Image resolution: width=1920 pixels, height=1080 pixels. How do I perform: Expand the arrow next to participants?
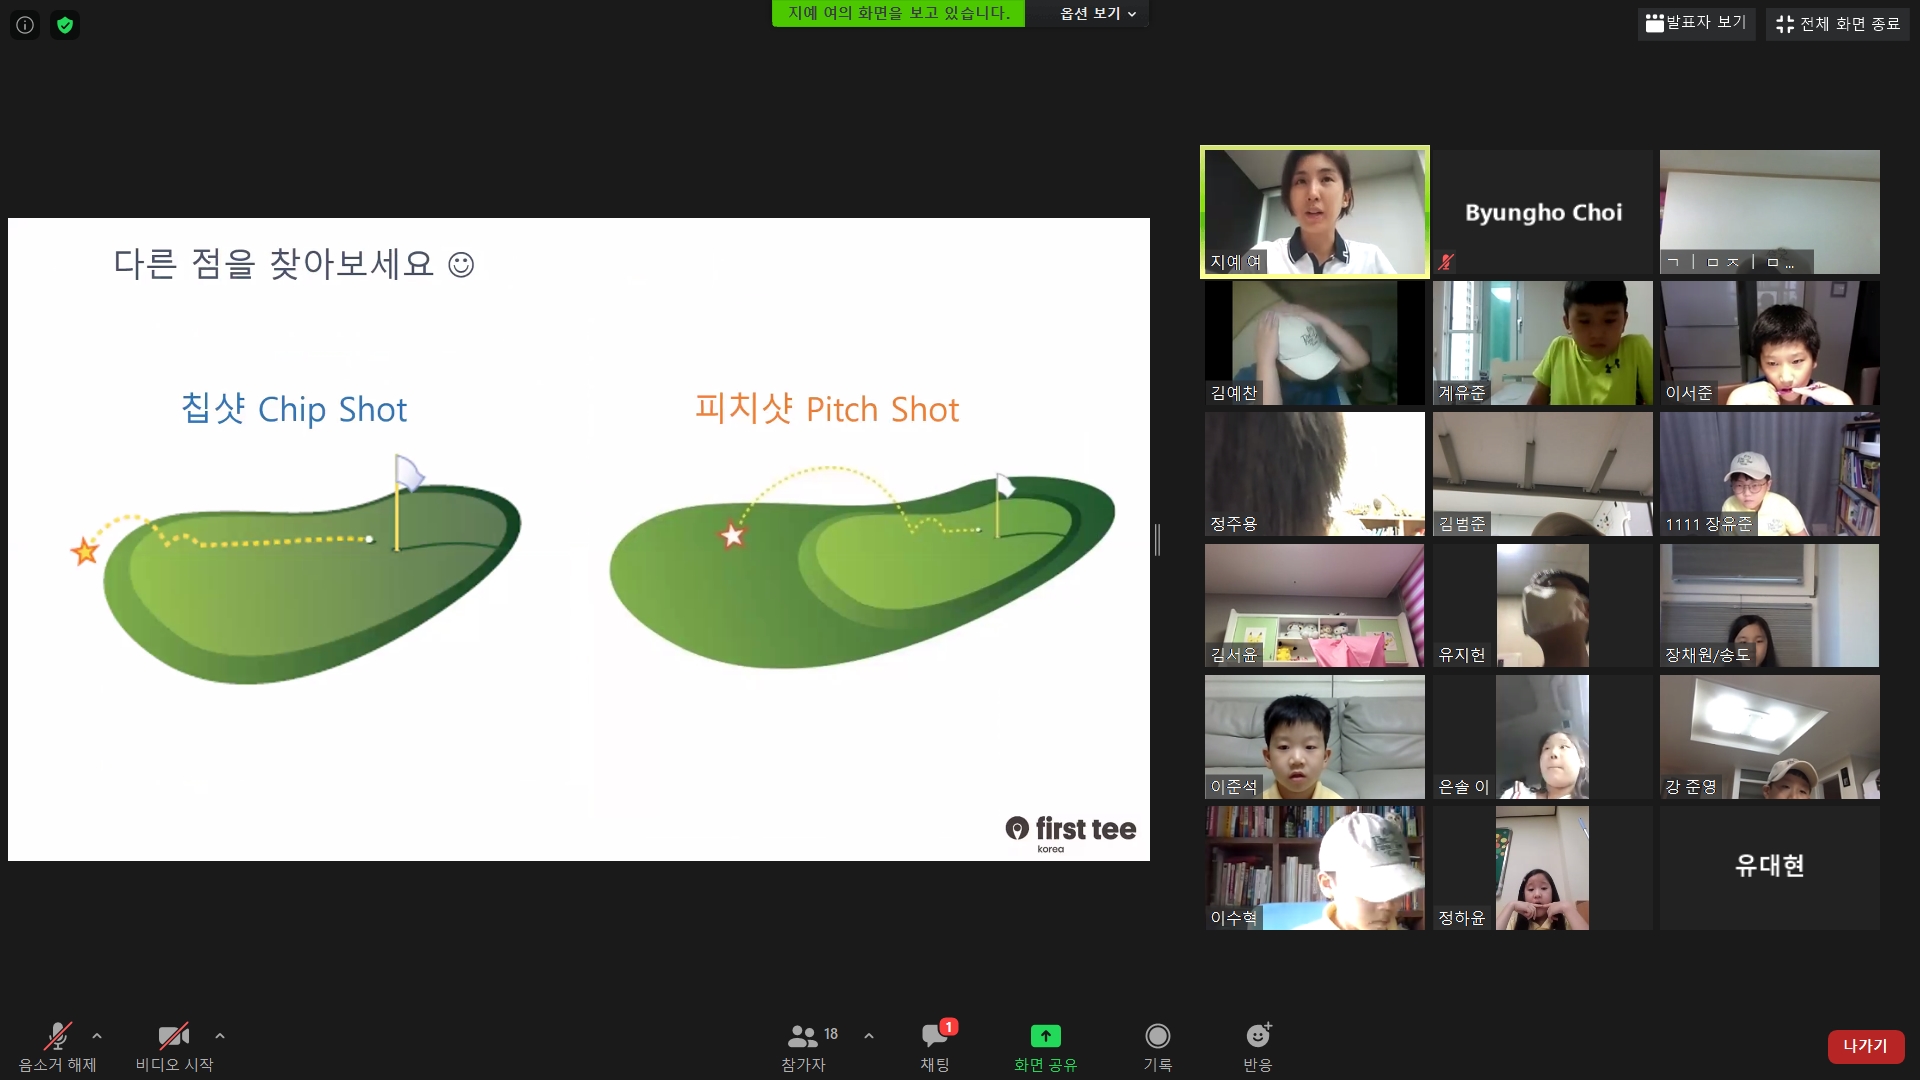coord(869,1036)
